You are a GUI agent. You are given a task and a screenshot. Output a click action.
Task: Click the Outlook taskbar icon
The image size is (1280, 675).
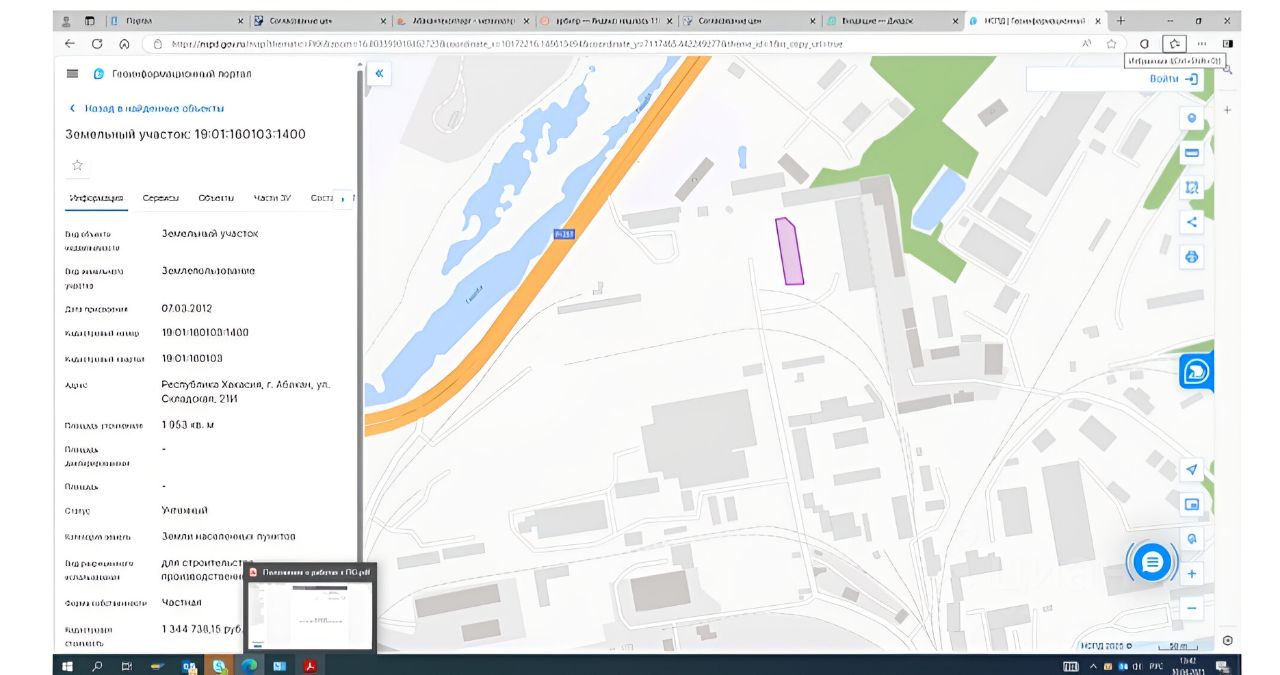(x=188, y=665)
